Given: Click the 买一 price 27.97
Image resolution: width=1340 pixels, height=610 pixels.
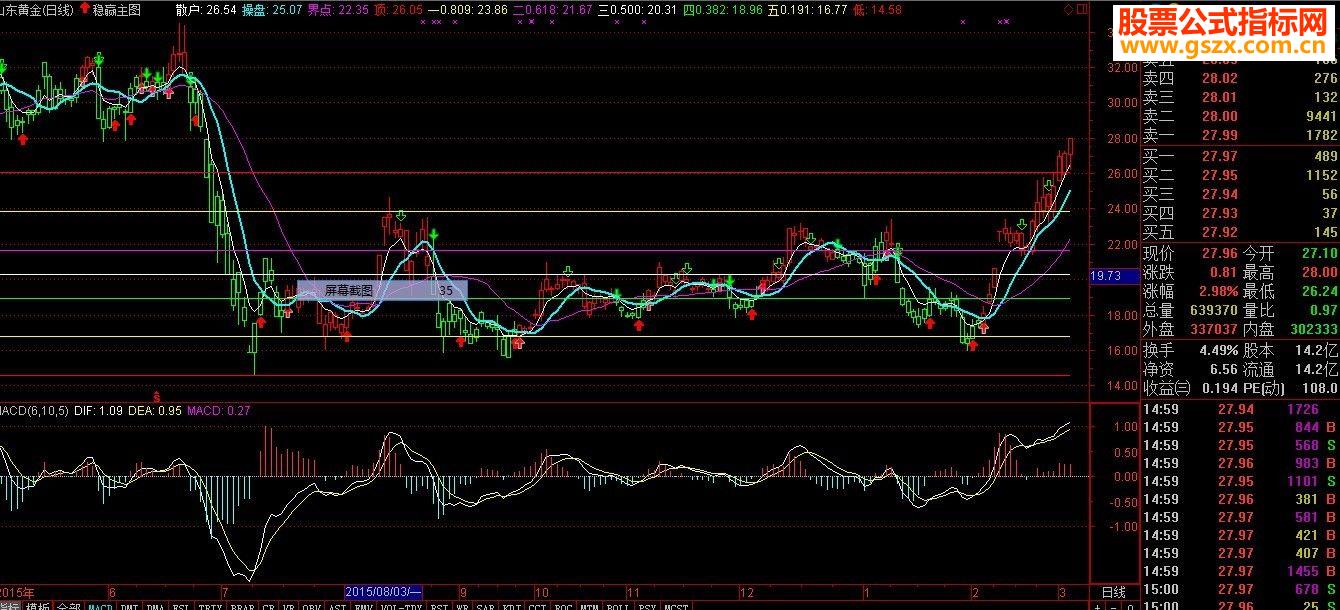Looking at the screenshot, I should pos(1220,156).
